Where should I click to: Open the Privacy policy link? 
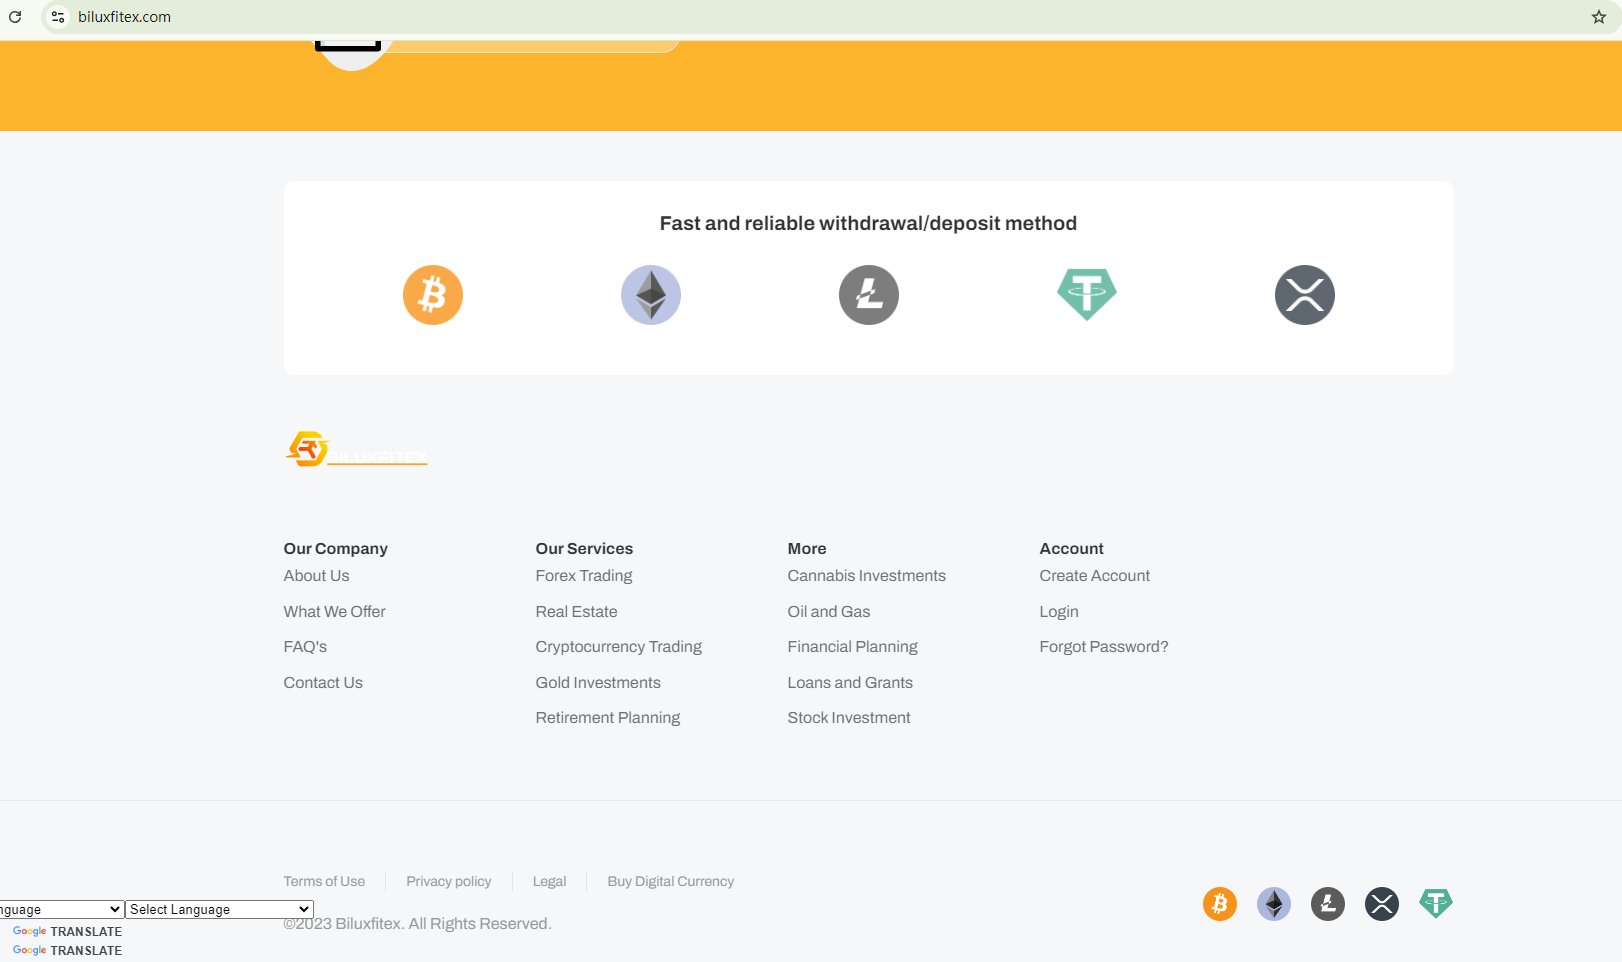449,881
